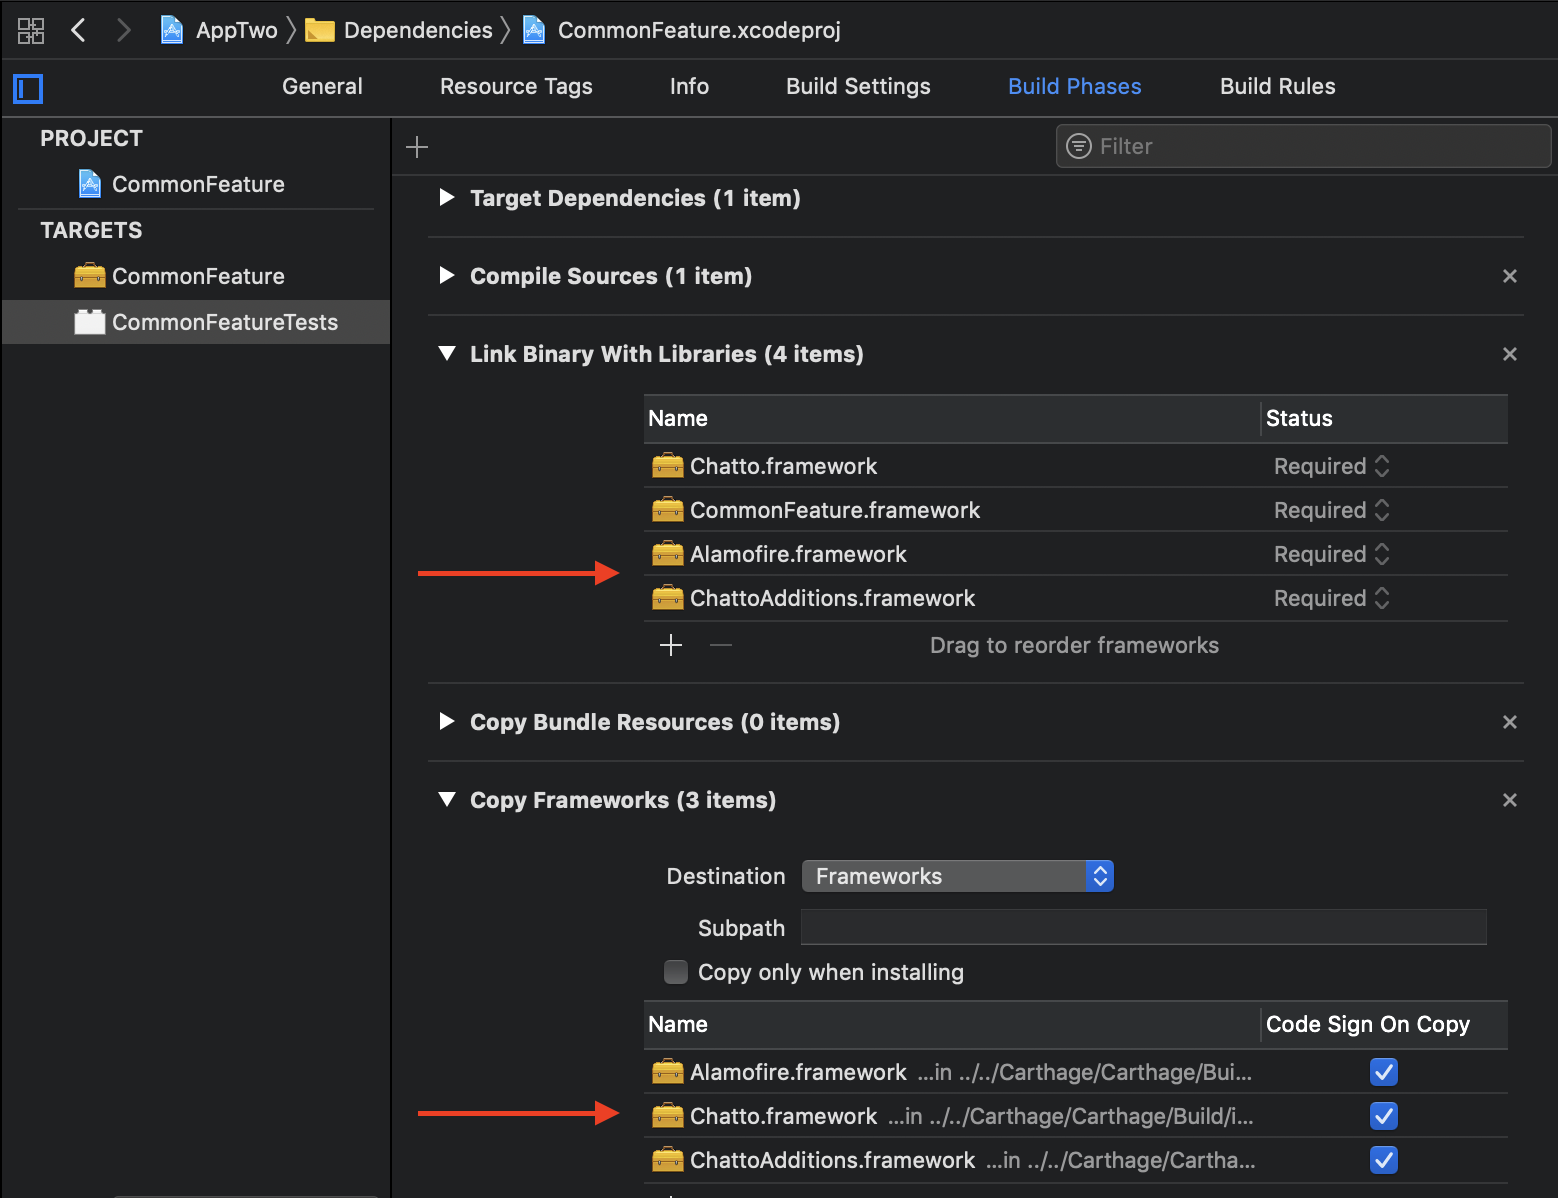Select Chatto.framework in Copy Frameworks list
Screen dimensions: 1558x1198
point(1076,1116)
